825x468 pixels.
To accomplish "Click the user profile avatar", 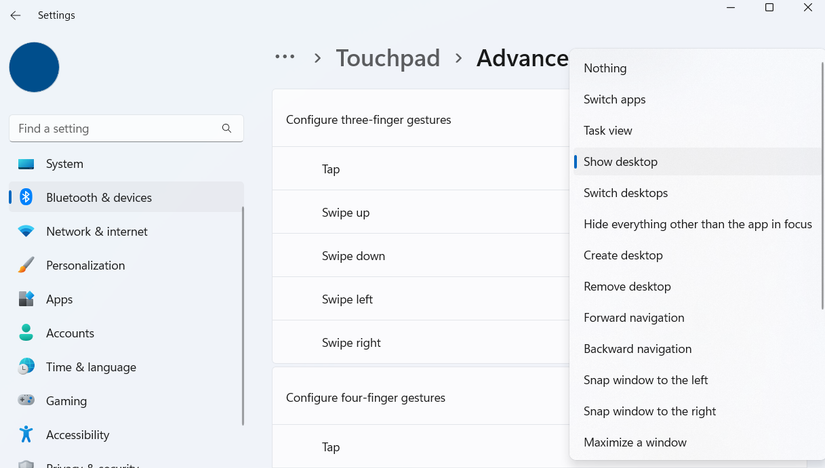I will click(x=34, y=67).
